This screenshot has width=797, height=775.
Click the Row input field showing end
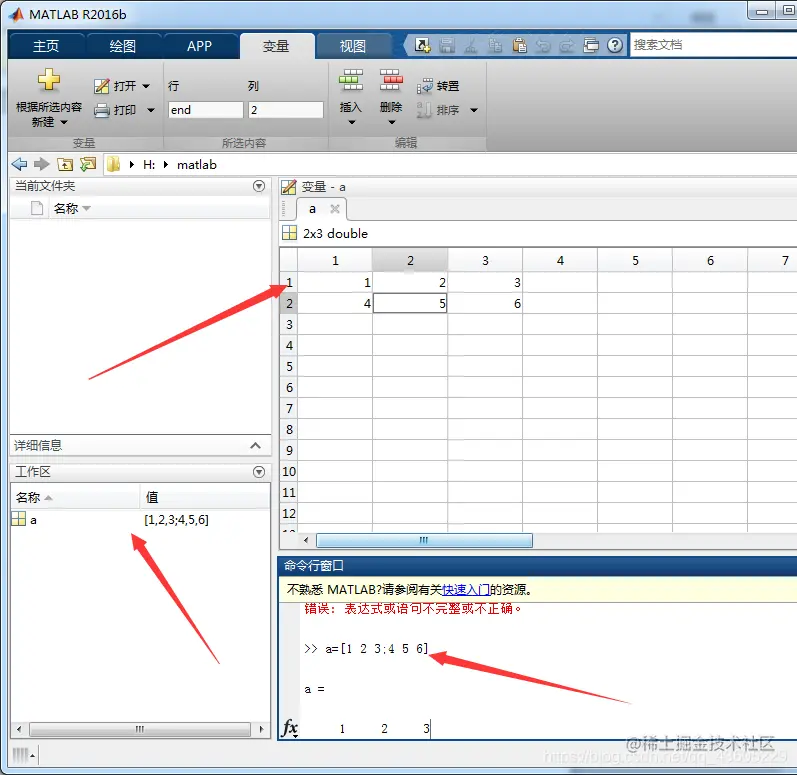pos(206,110)
